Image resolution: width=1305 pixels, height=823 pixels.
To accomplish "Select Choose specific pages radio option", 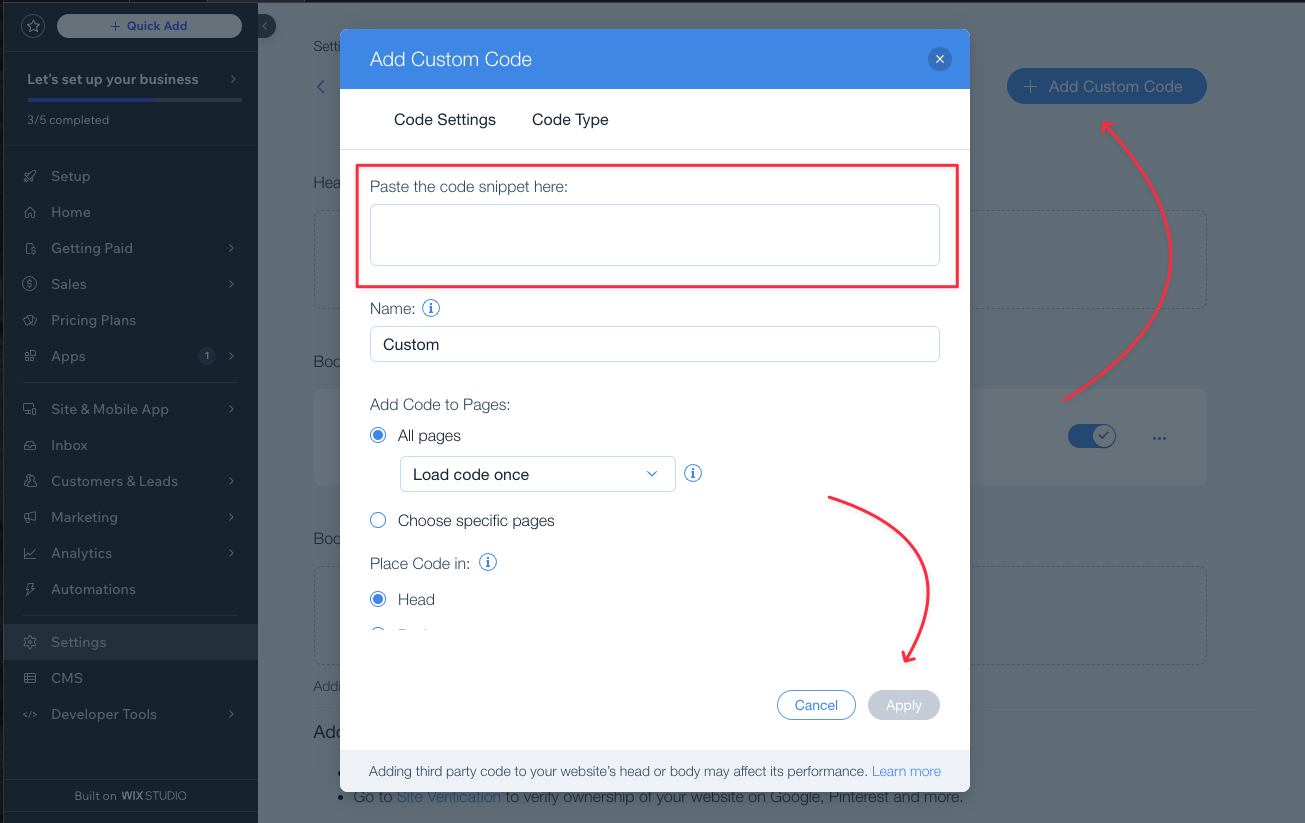I will point(378,520).
